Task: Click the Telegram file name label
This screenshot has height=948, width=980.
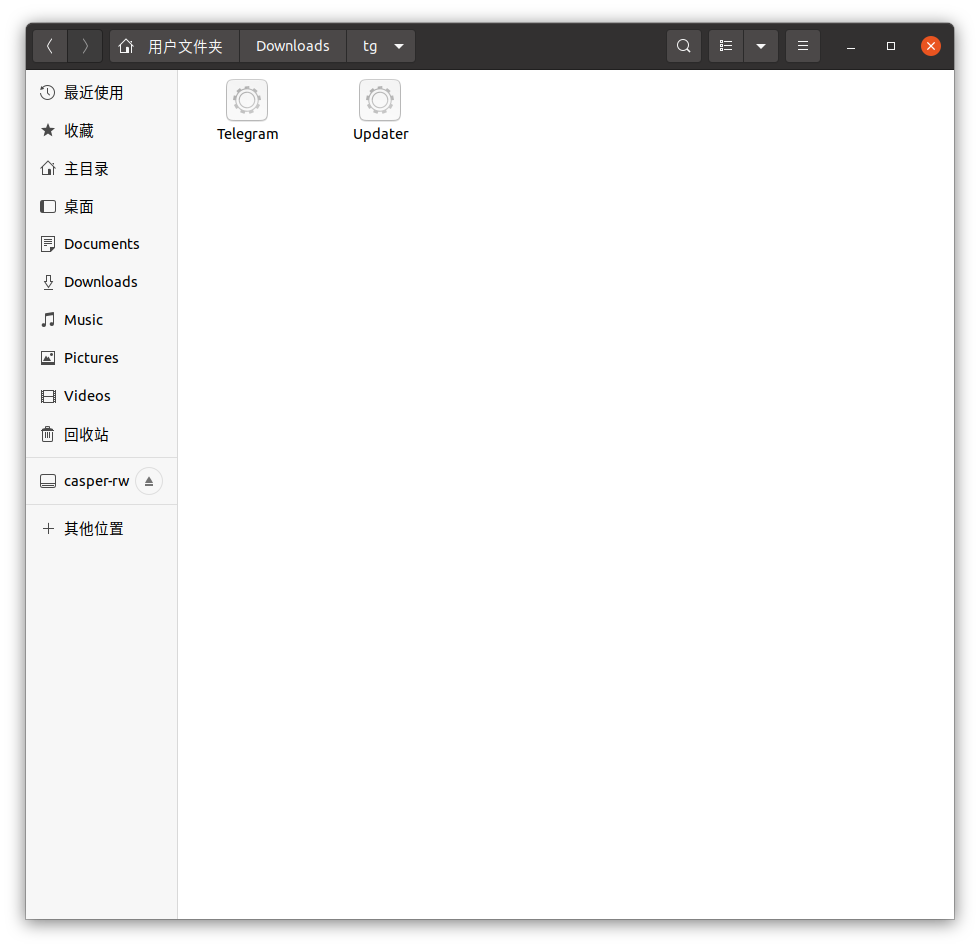Action: point(248,134)
